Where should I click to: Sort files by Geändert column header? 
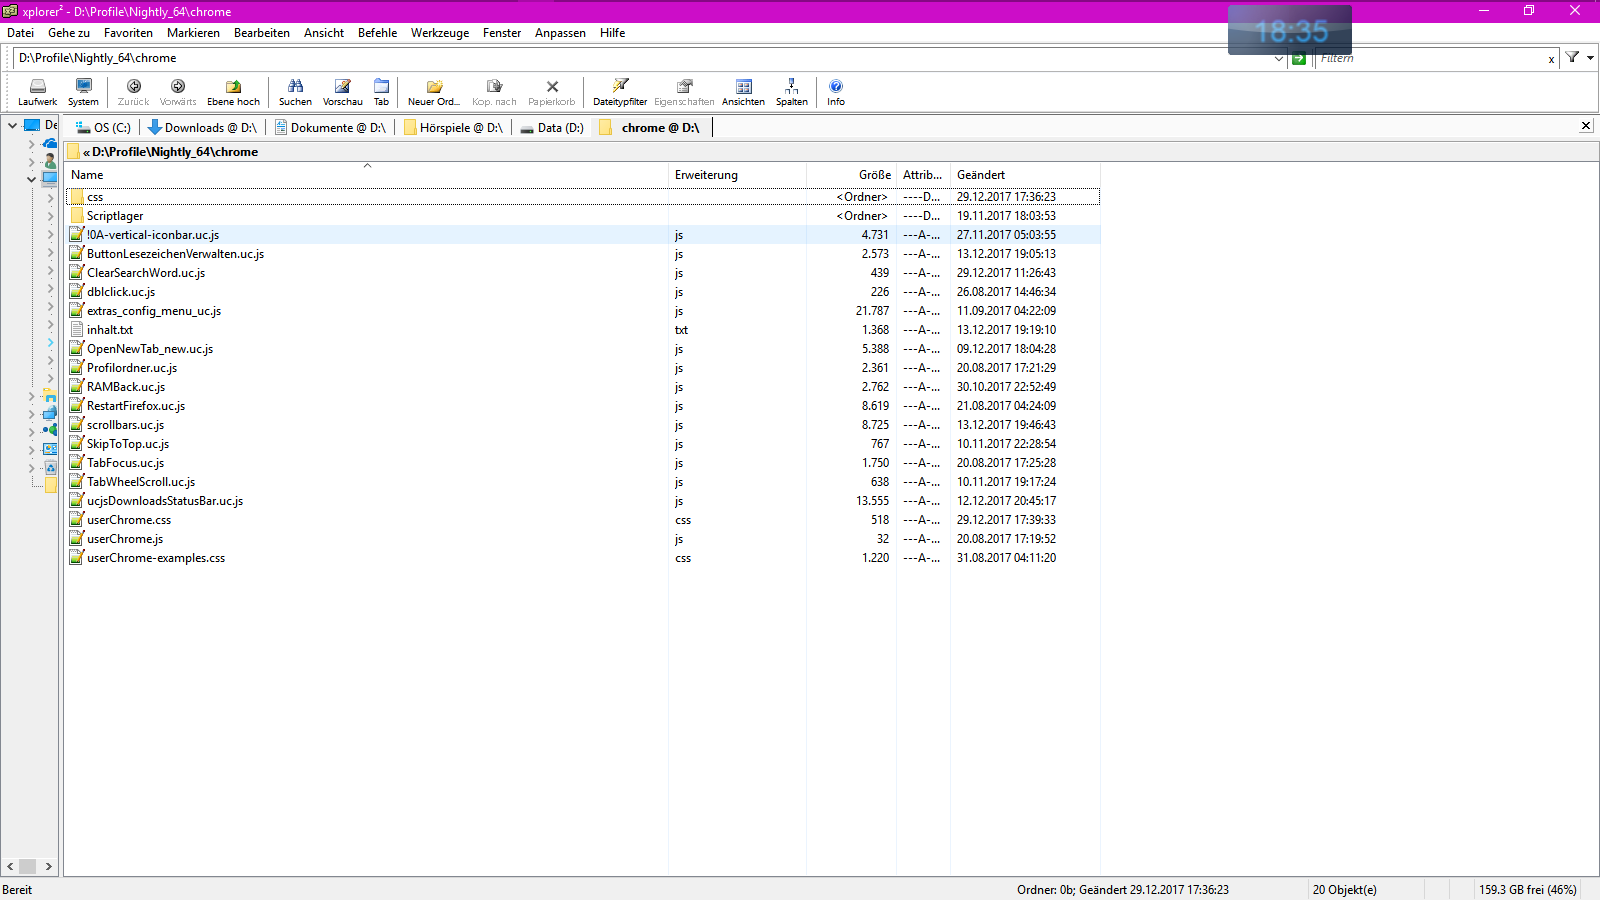coord(981,175)
